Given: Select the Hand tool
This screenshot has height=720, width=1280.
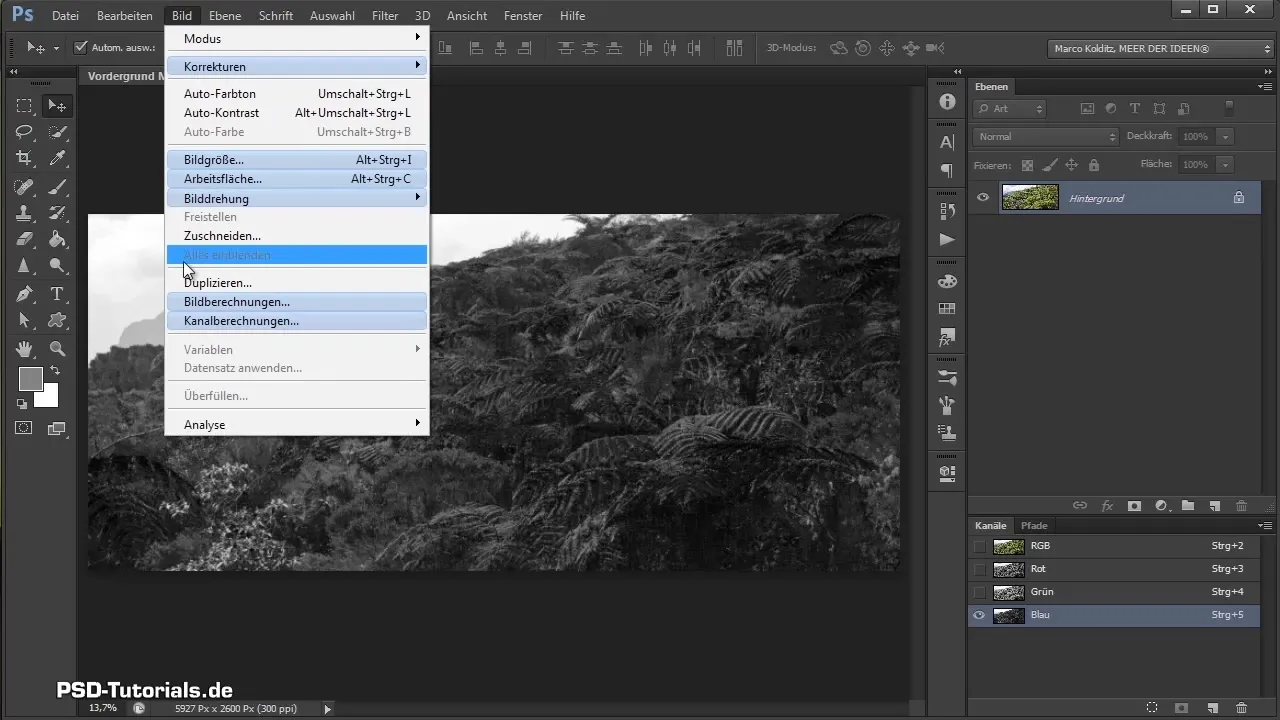Looking at the screenshot, I should [x=24, y=348].
